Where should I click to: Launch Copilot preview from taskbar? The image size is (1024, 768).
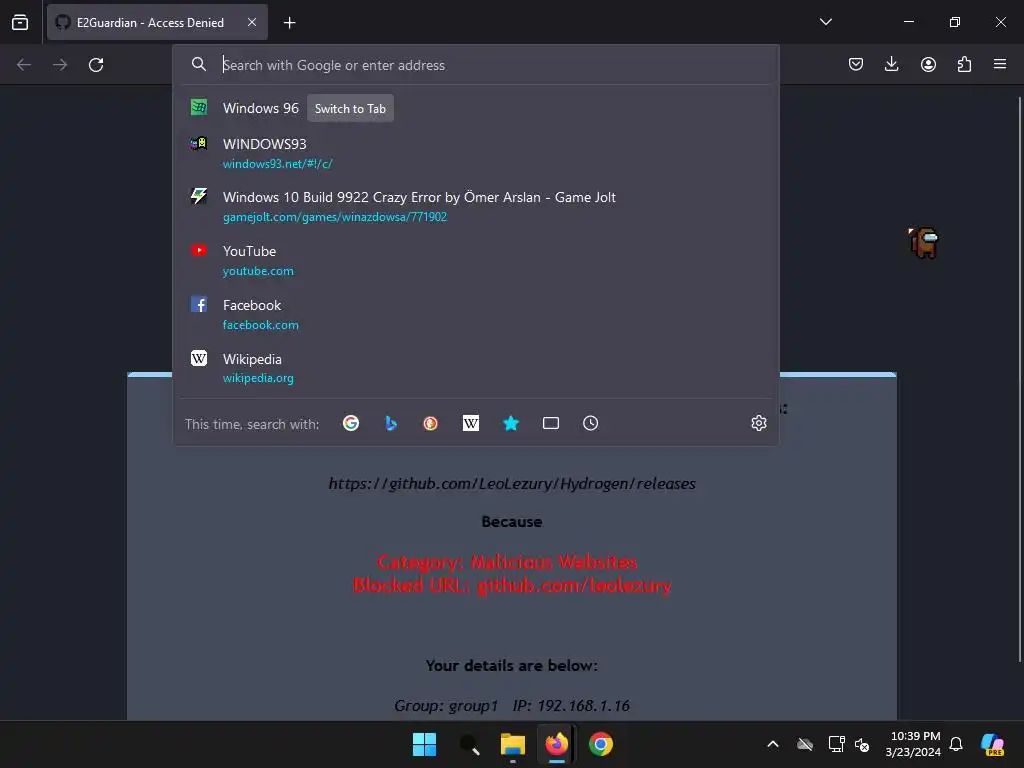pyautogui.click(x=992, y=744)
